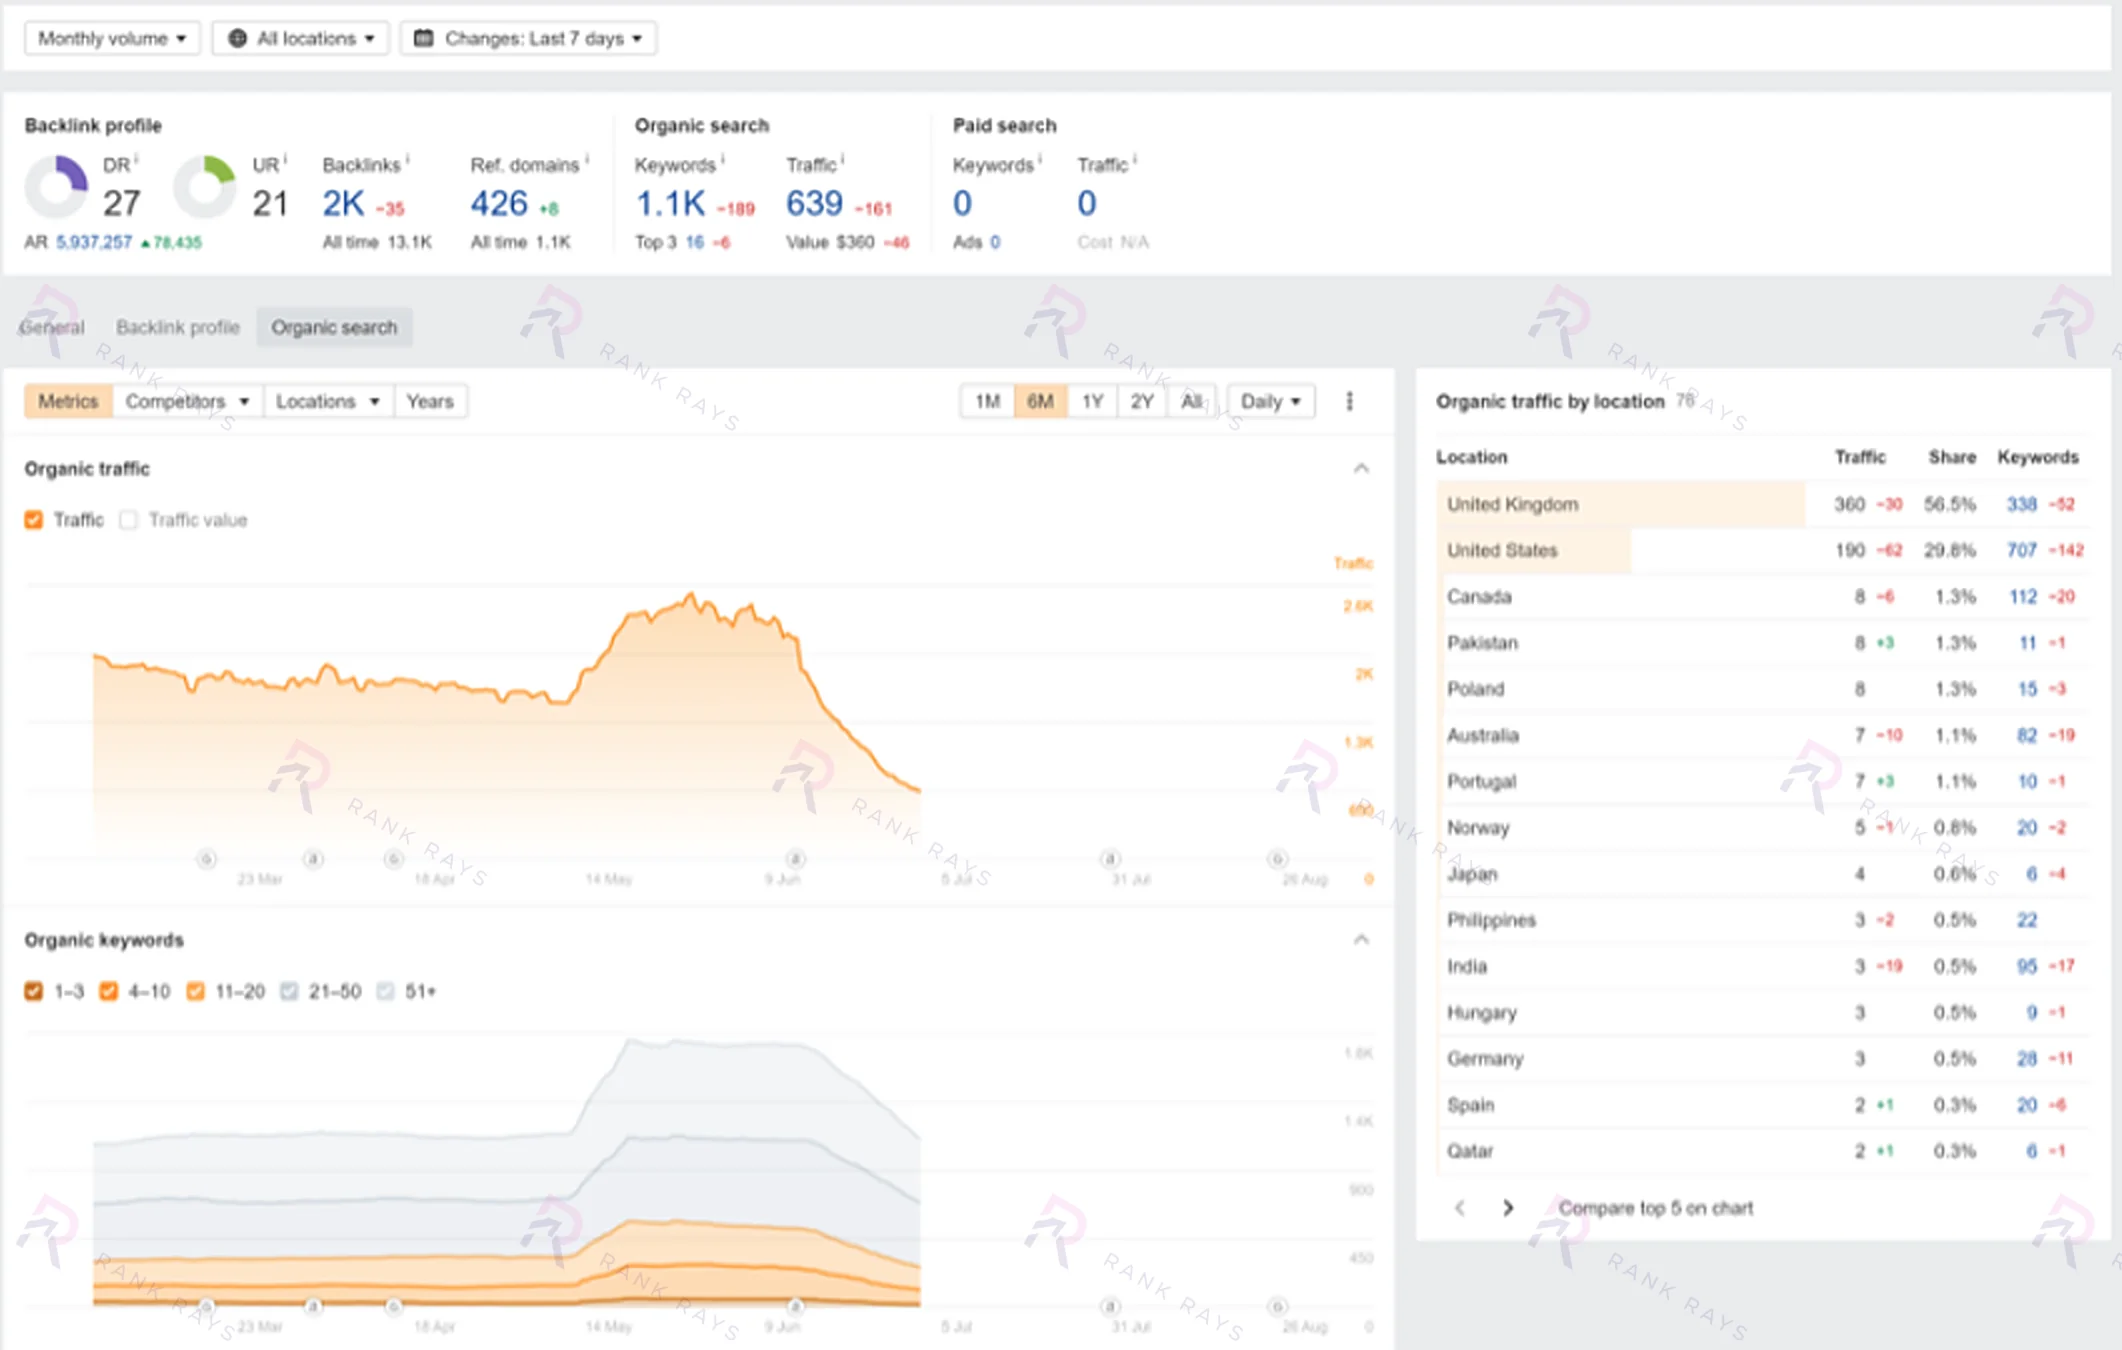Screen dimensions: 2122x1350
Task: Click the DR donut chart
Action: pyautogui.click(x=56, y=187)
